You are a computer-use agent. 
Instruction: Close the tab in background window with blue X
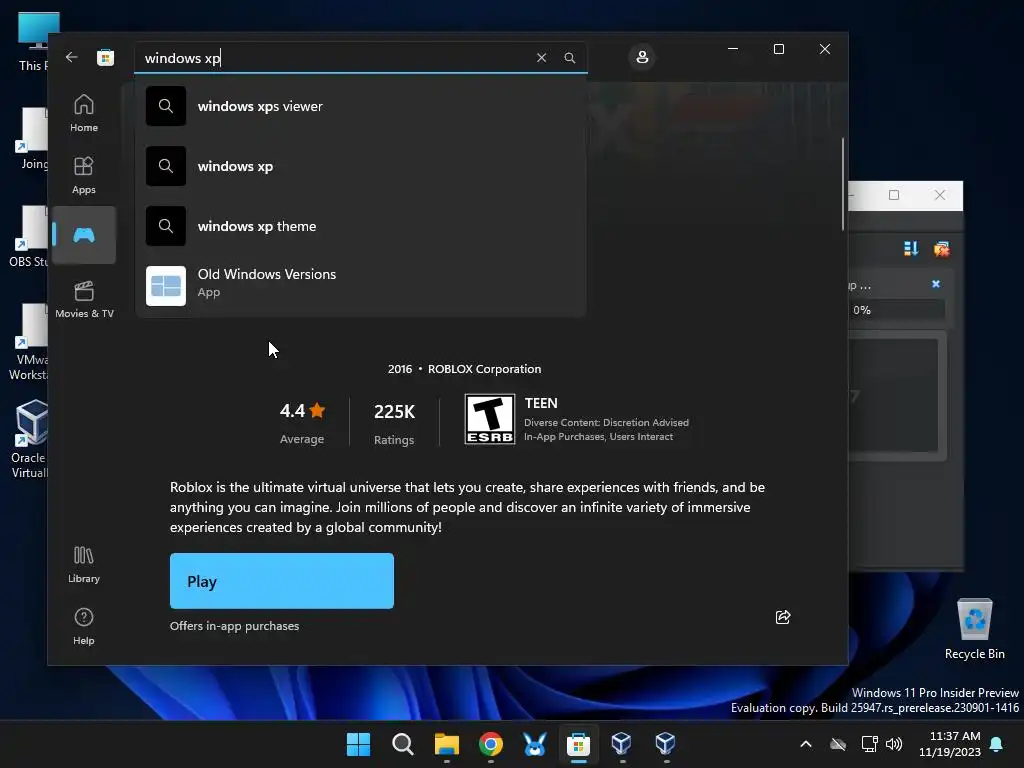click(x=936, y=284)
